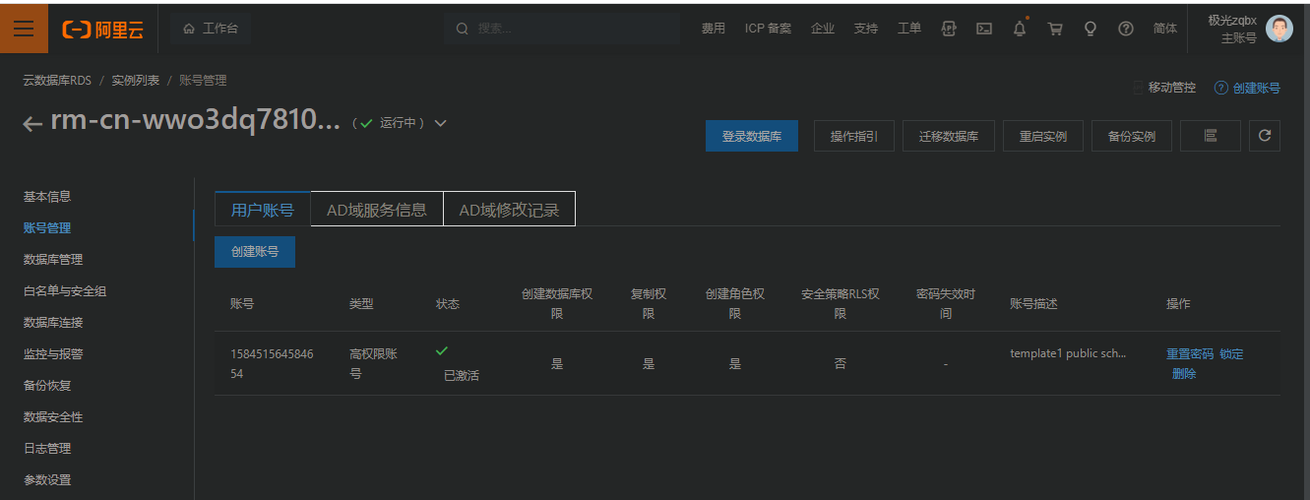This screenshot has width=1310, height=500.
Task: Open 数据安全性 in the sidebar
Action: coord(53,417)
